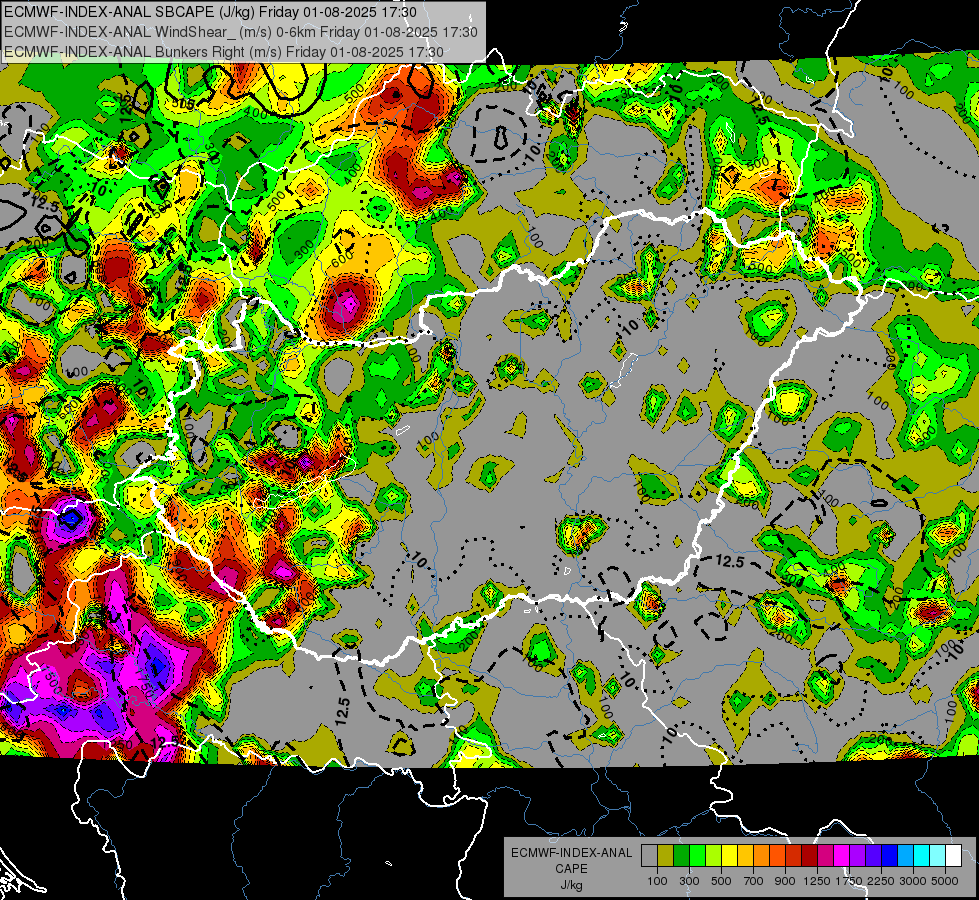Screen dimensions: 979x900
Task: Click the ECMWF-INDEX-ANAL label in the legend
Action: [571, 853]
